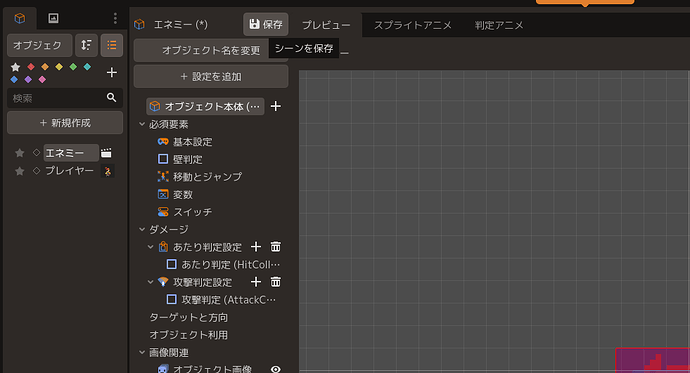Viewport: 690px width, 373px height.
Task: Collapse the 攻撃判定設定 group
Action: point(150,282)
